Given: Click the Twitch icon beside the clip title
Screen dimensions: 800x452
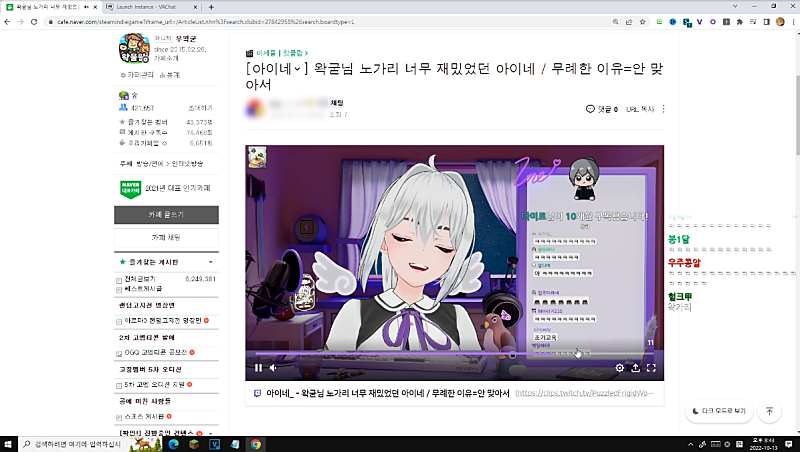Looking at the screenshot, I should (258, 393).
